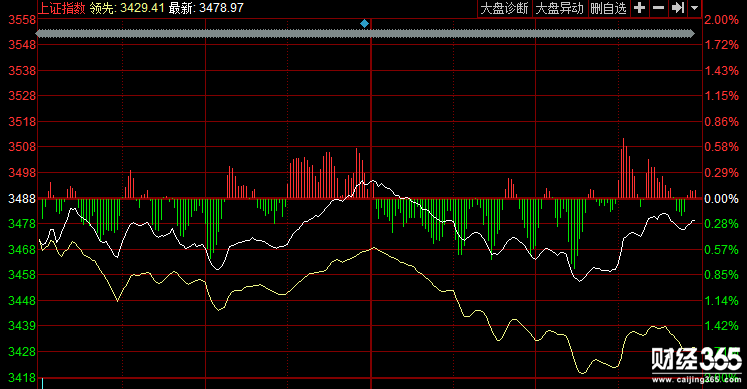Open 大盘异动 market movement panel
This screenshot has width=747, height=389.
coord(560,8)
